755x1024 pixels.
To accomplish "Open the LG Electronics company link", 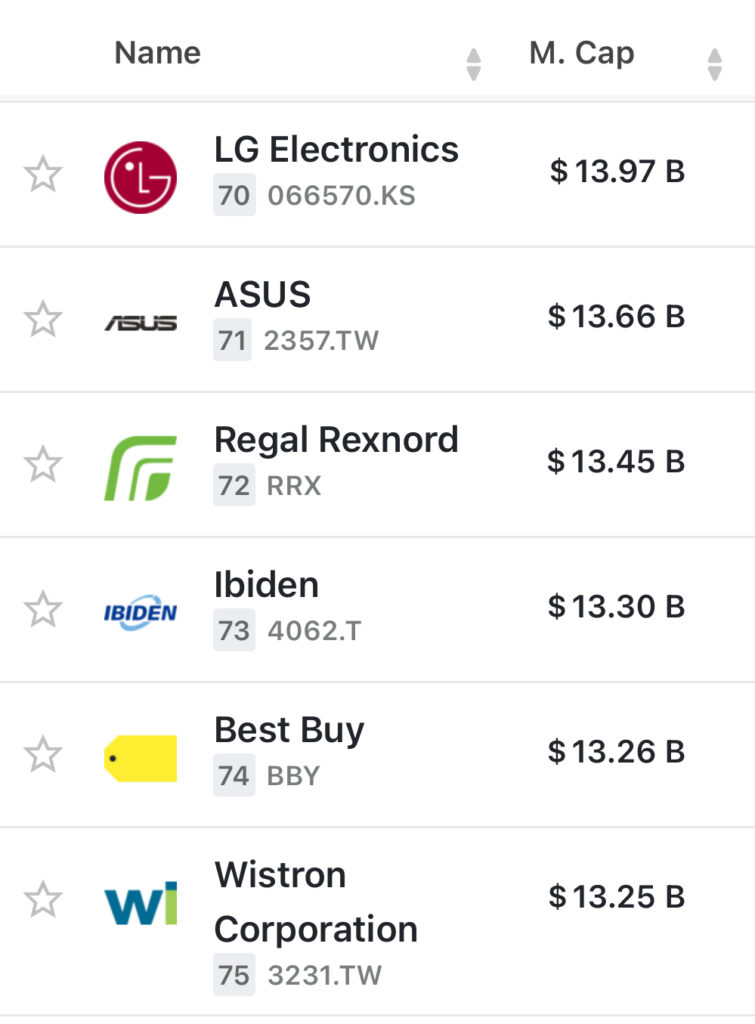I will pyautogui.click(x=336, y=150).
